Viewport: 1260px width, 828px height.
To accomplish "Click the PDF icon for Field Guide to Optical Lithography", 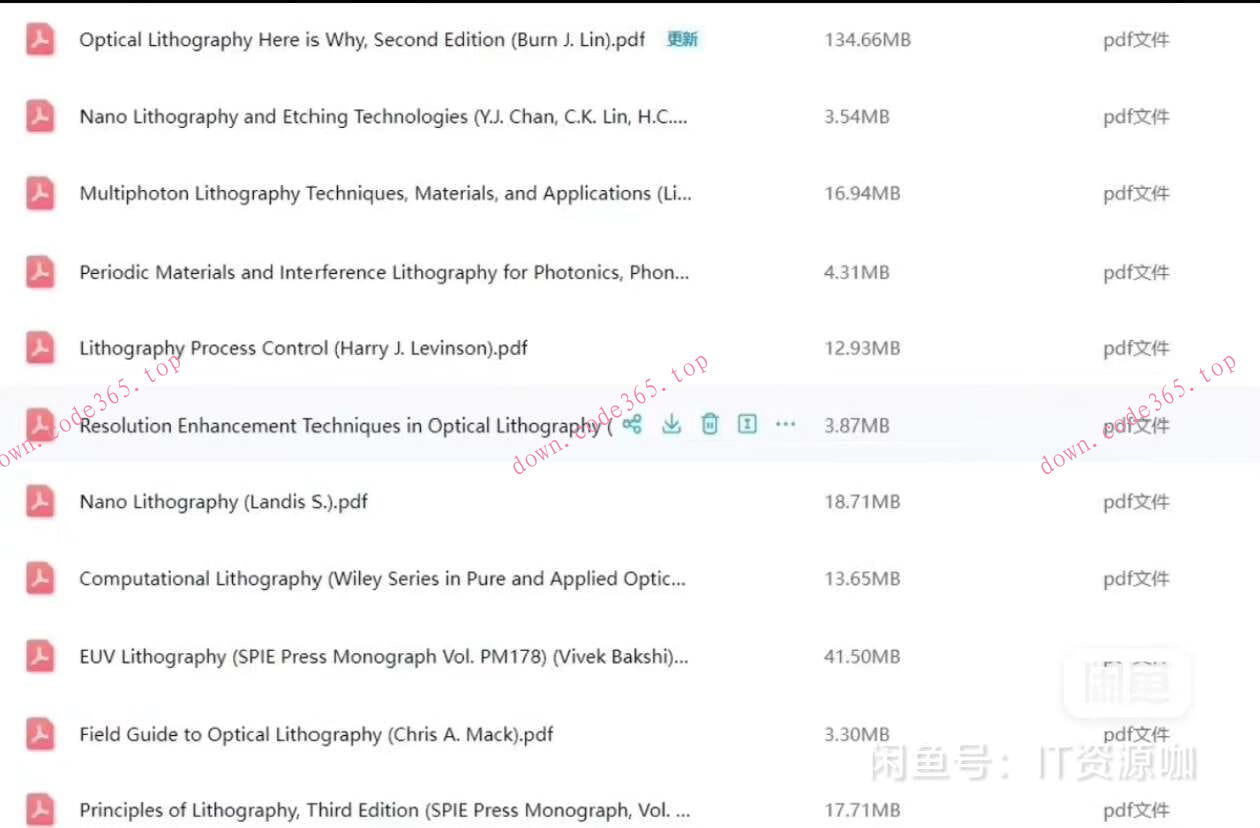I will click(x=40, y=734).
